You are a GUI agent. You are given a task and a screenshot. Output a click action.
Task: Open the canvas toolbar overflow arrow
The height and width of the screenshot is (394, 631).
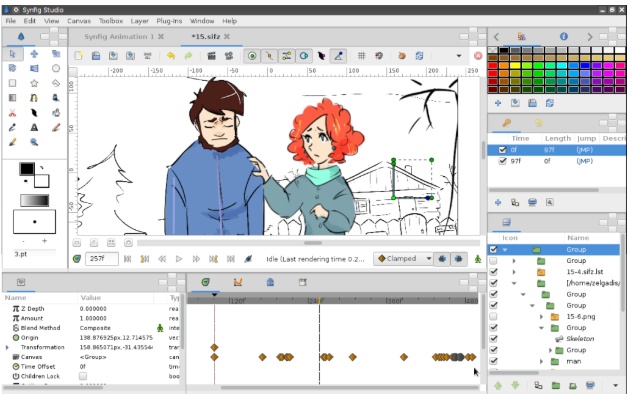pyautogui.click(x=459, y=56)
